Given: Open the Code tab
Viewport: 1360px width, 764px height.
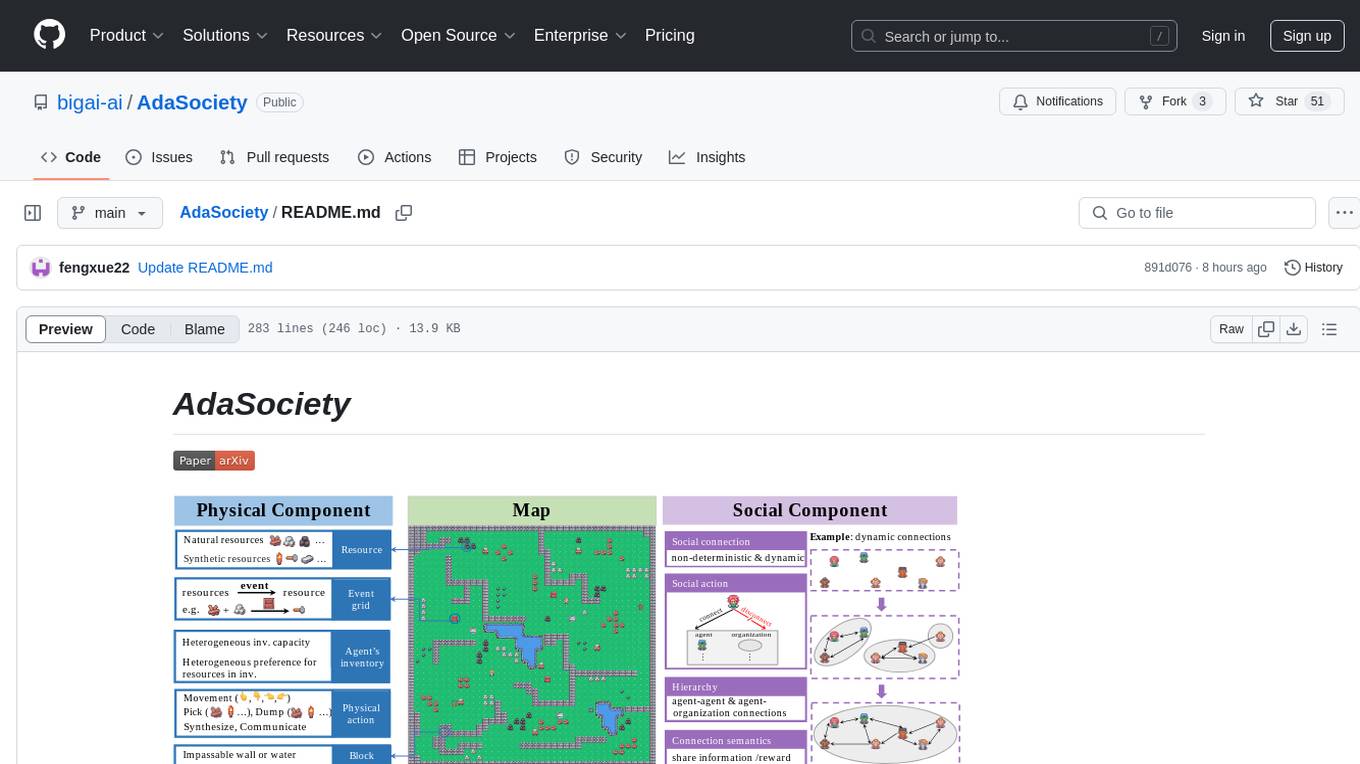Looking at the screenshot, I should tap(71, 157).
